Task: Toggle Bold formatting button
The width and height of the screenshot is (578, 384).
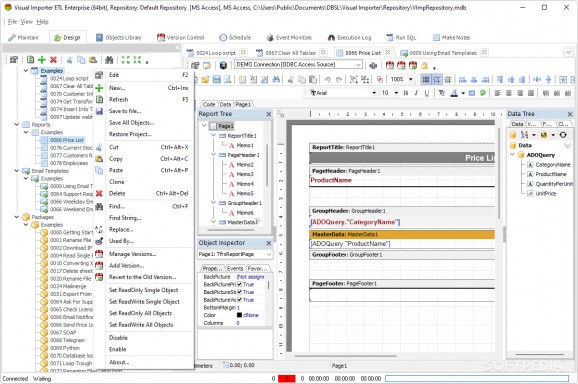Action: tap(406, 93)
